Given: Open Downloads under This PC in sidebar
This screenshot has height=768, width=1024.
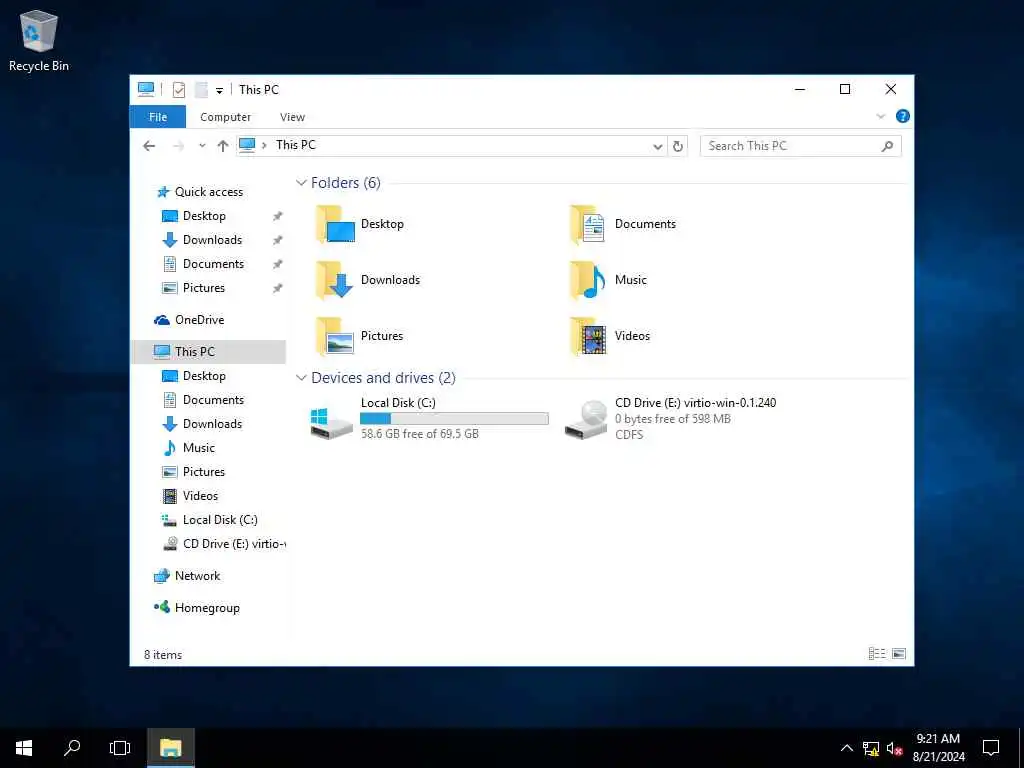Looking at the screenshot, I should tap(212, 424).
